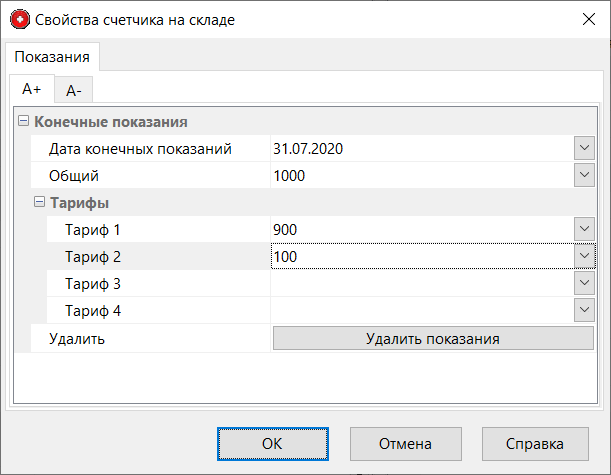The height and width of the screenshot is (475, 611).
Task: Open the Тариф 2 dropdown arrow
Action: (585, 257)
